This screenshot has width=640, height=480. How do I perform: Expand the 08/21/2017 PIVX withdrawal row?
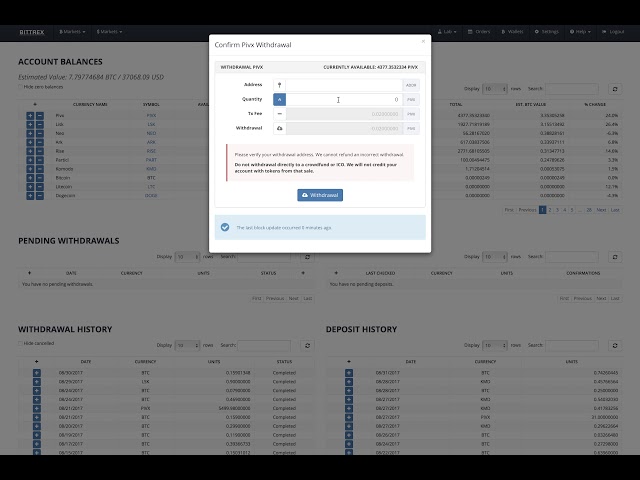[37, 409]
